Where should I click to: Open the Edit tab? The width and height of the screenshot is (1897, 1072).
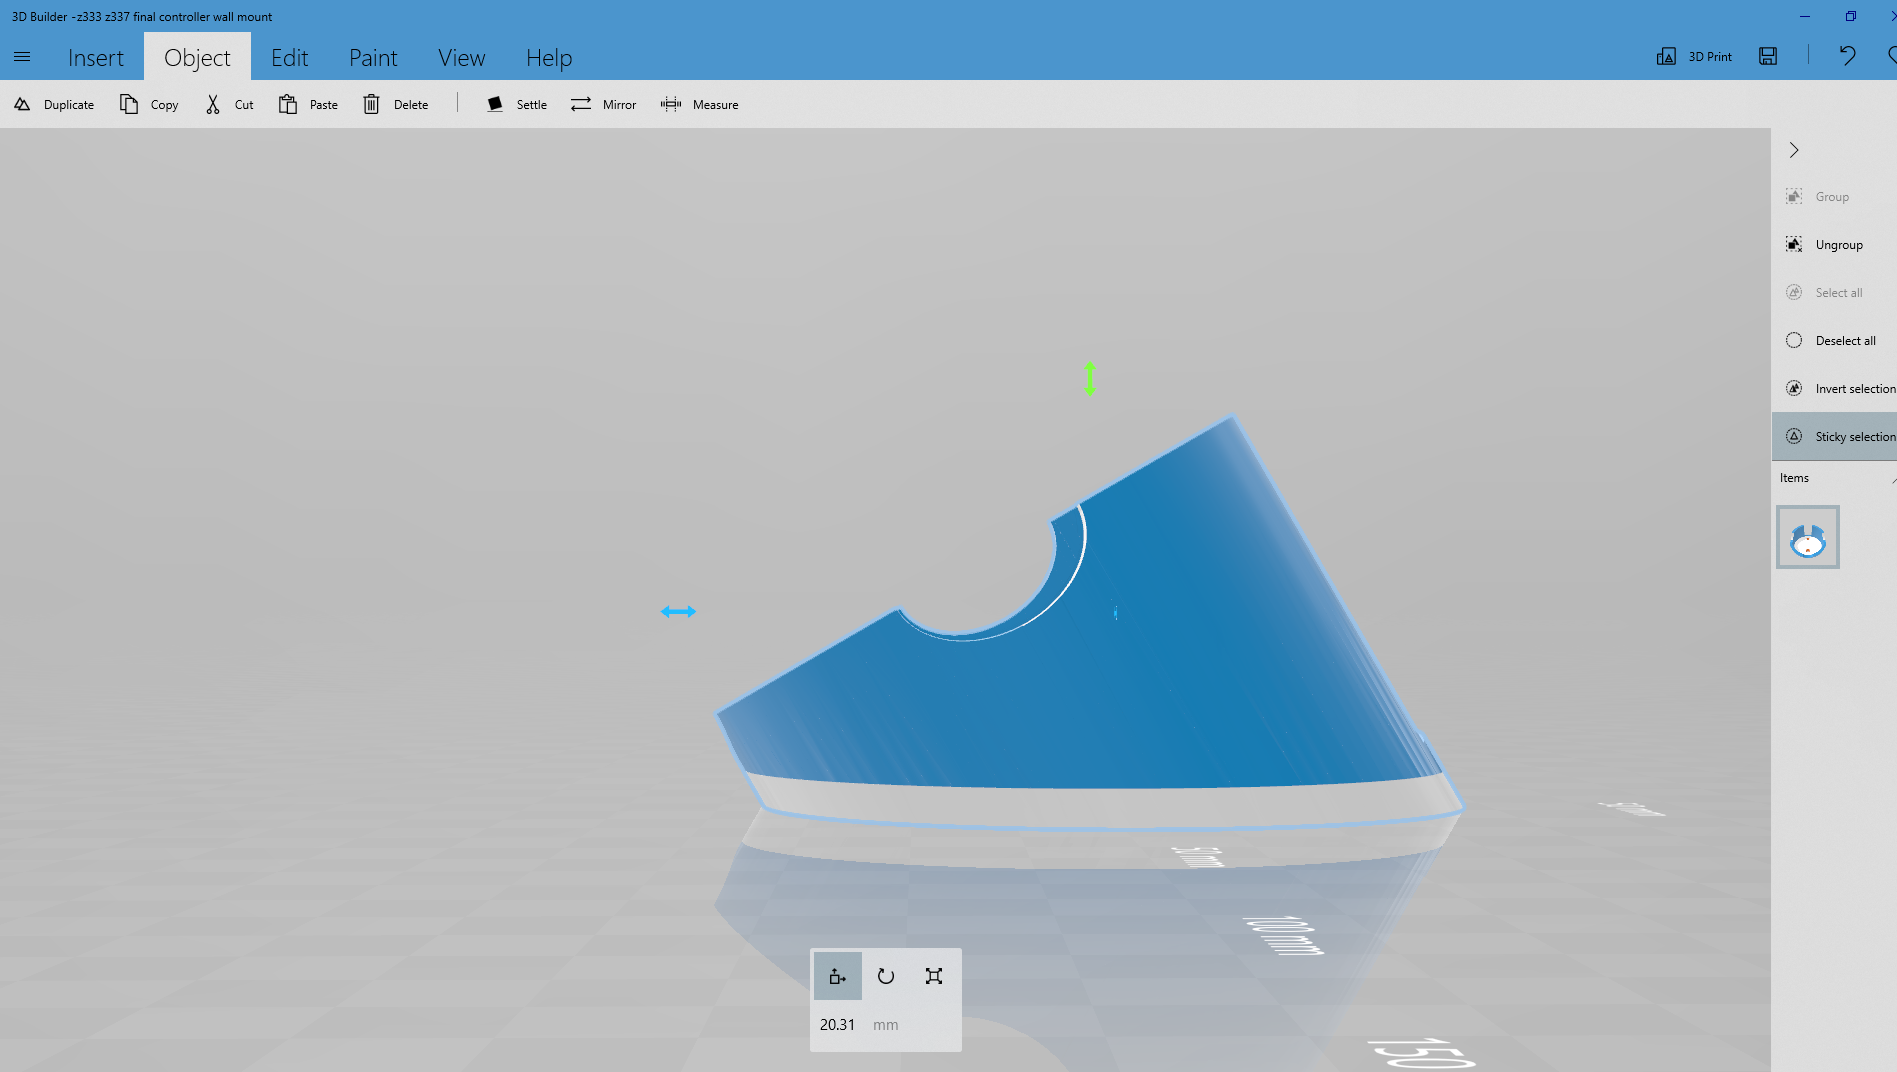[290, 57]
